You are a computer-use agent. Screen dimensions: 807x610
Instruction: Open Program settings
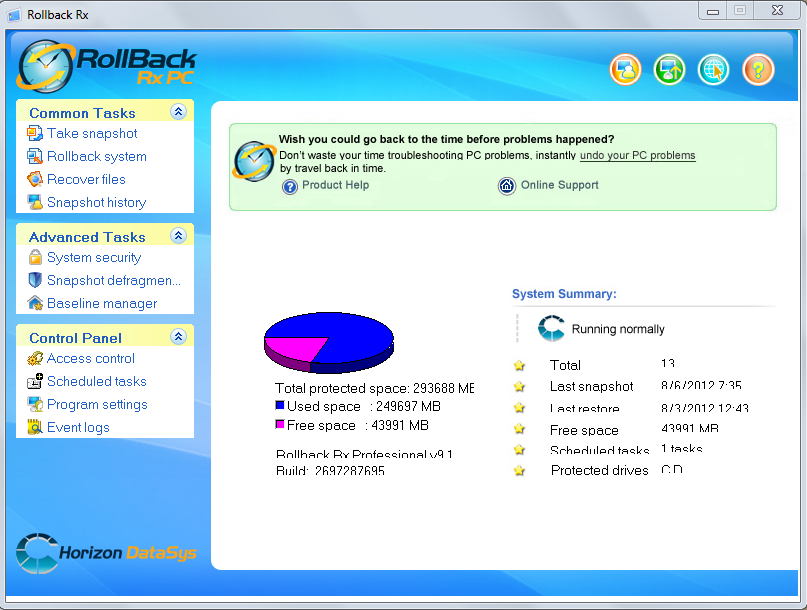tap(97, 405)
